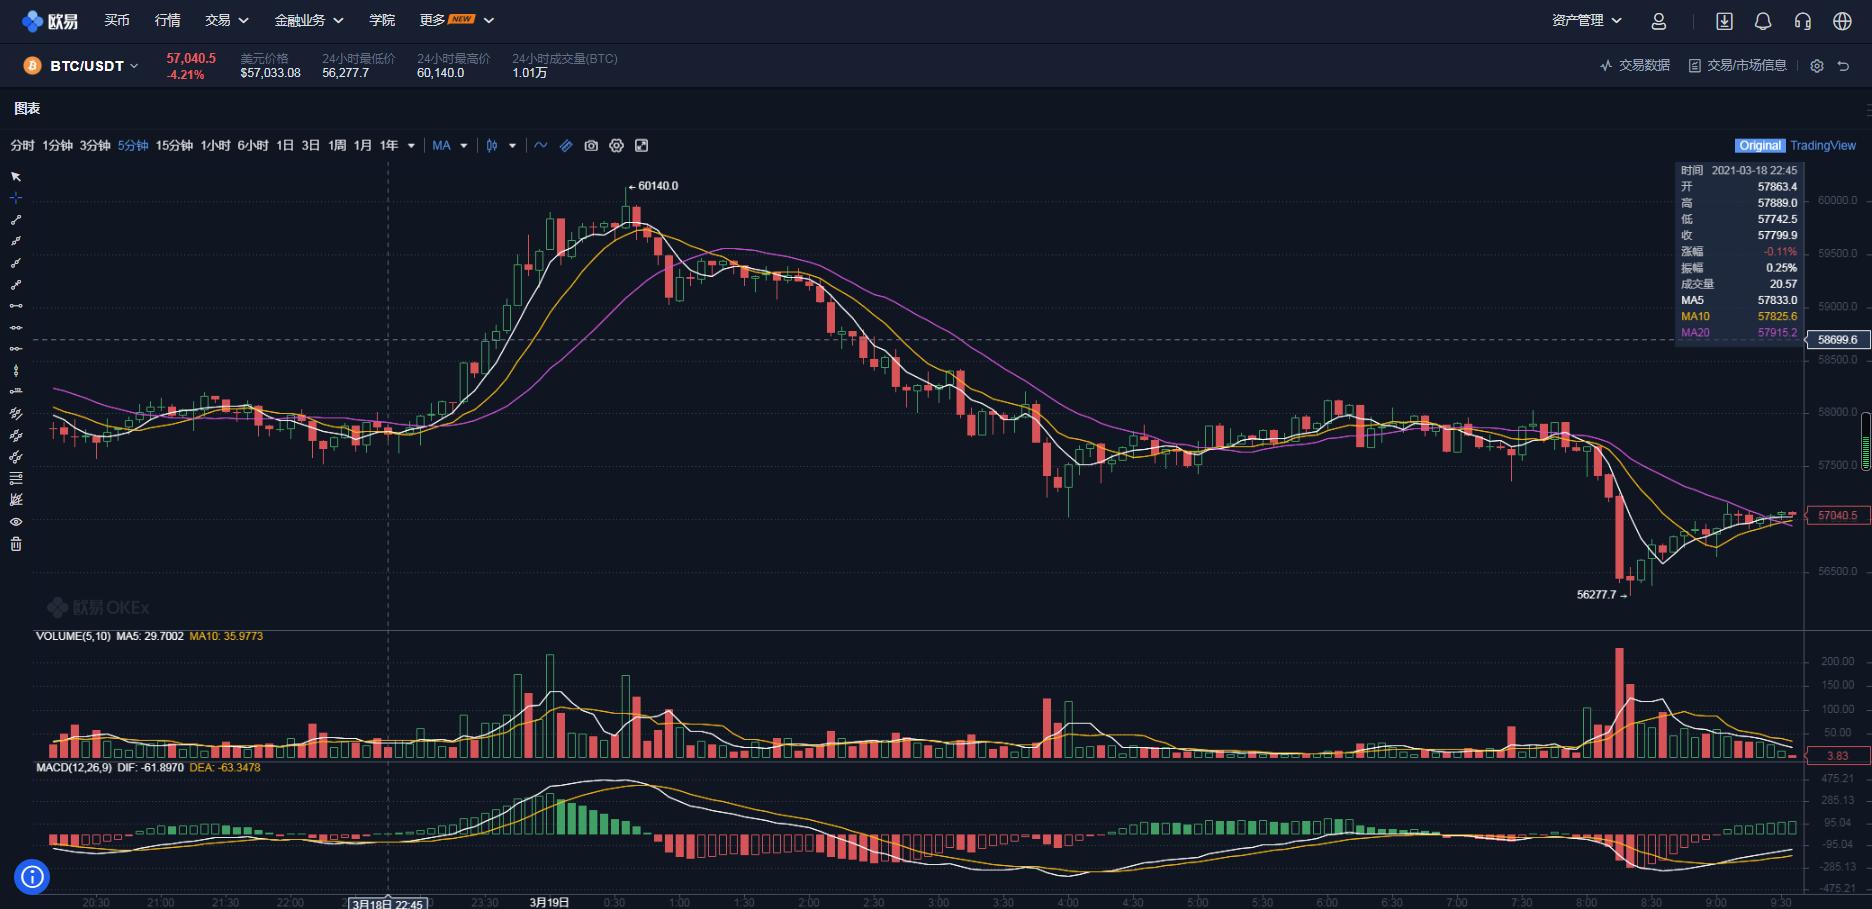Select the 5分钟 interval

click(x=133, y=146)
